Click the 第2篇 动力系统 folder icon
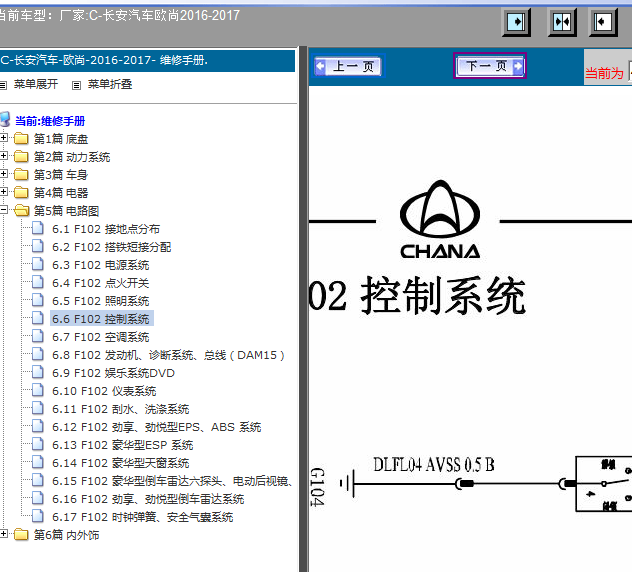632x572 pixels. tap(21, 156)
